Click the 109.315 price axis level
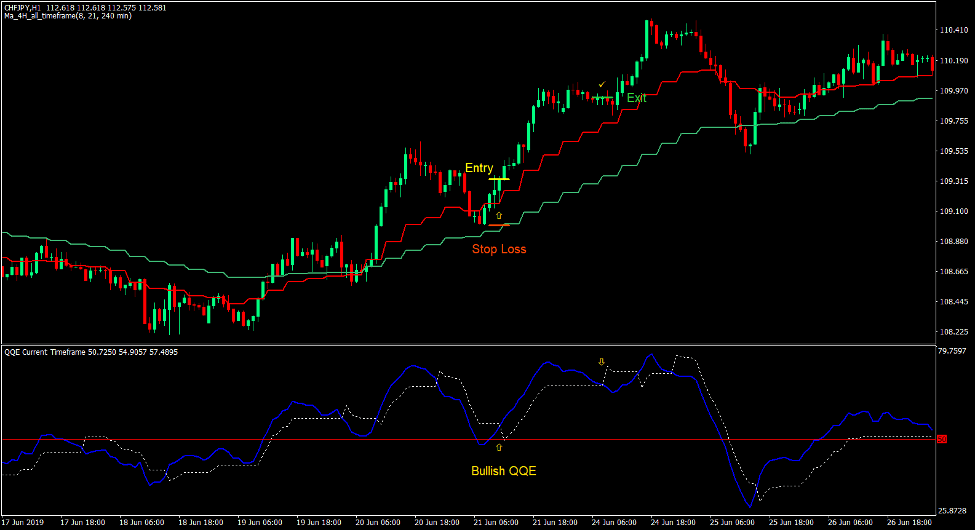The height and width of the screenshot is (531, 977). (955, 182)
